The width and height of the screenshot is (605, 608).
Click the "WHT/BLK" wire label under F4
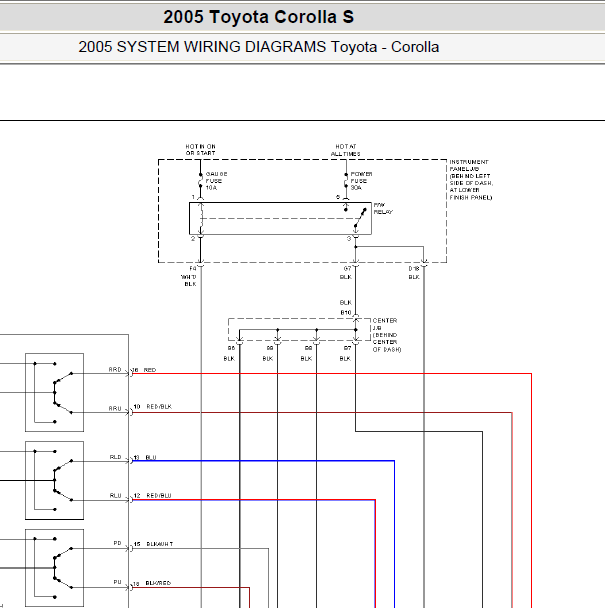[x=189, y=280]
